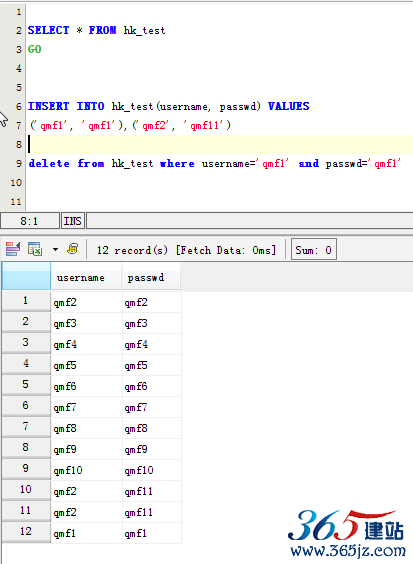Click the SELECT keyword on line 2
This screenshot has width=413, height=564.
tap(48, 30)
